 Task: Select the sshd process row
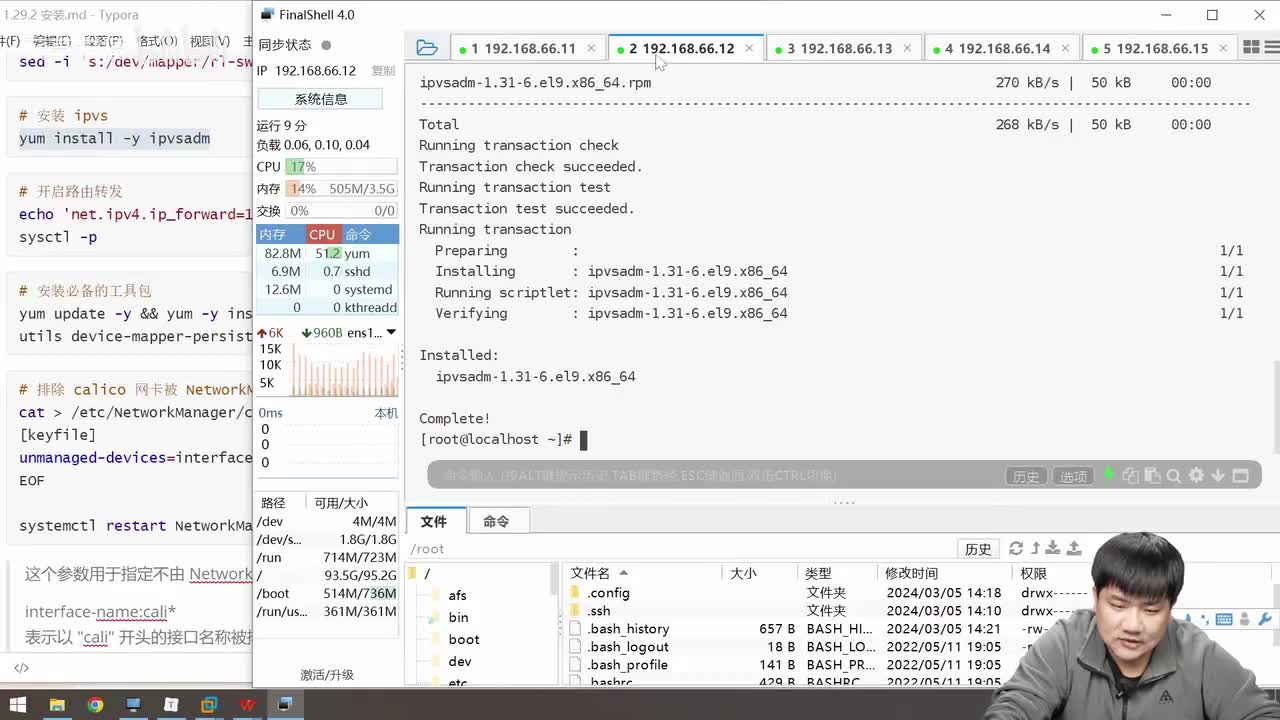point(328,271)
